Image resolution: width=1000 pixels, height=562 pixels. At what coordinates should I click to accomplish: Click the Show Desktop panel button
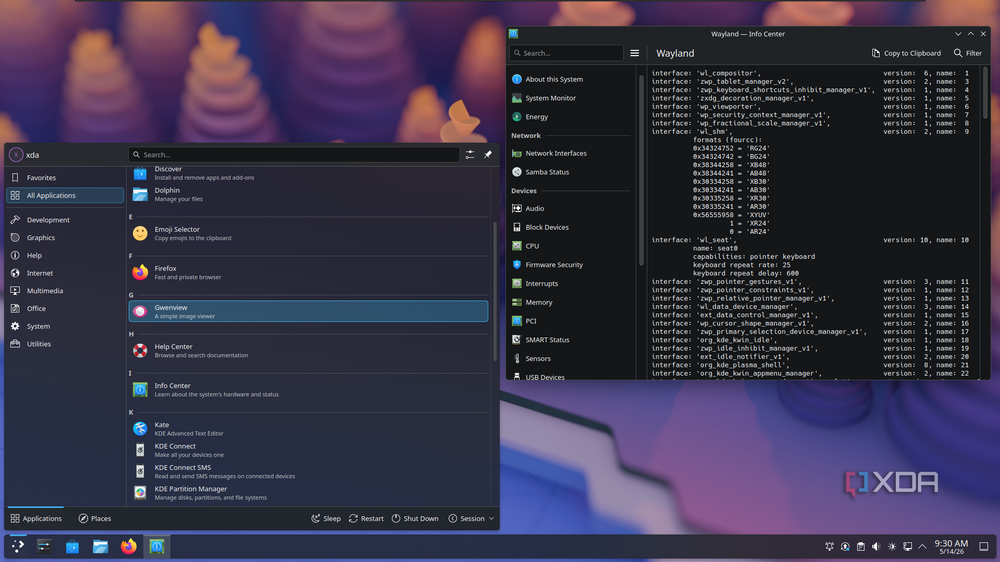click(984, 547)
